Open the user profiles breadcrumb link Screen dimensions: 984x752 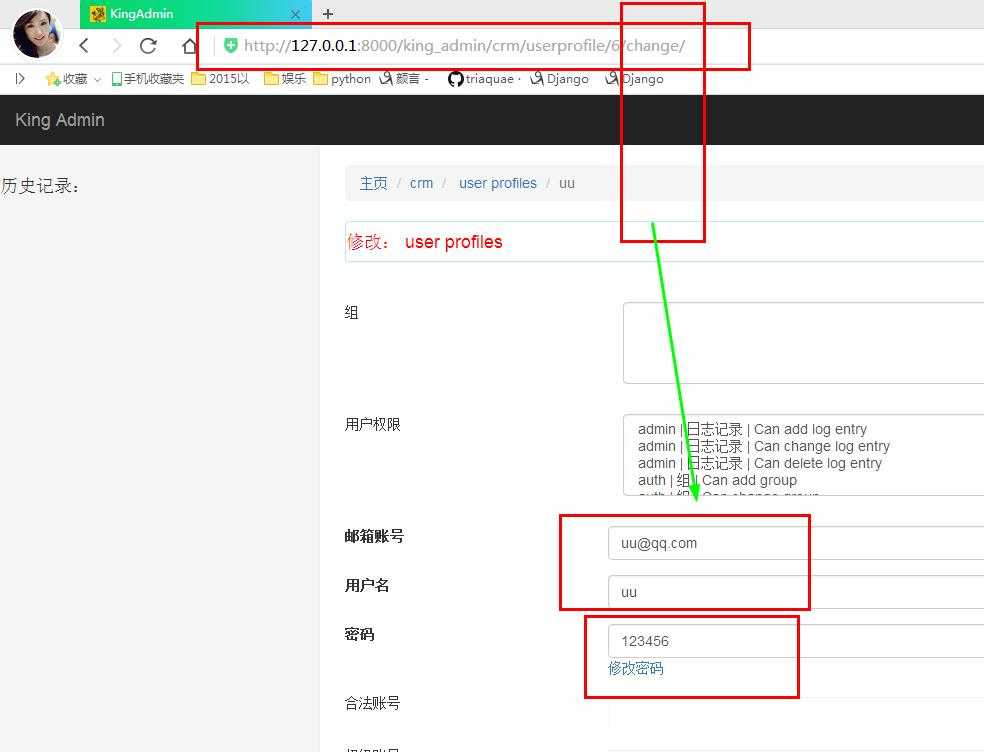coord(498,183)
